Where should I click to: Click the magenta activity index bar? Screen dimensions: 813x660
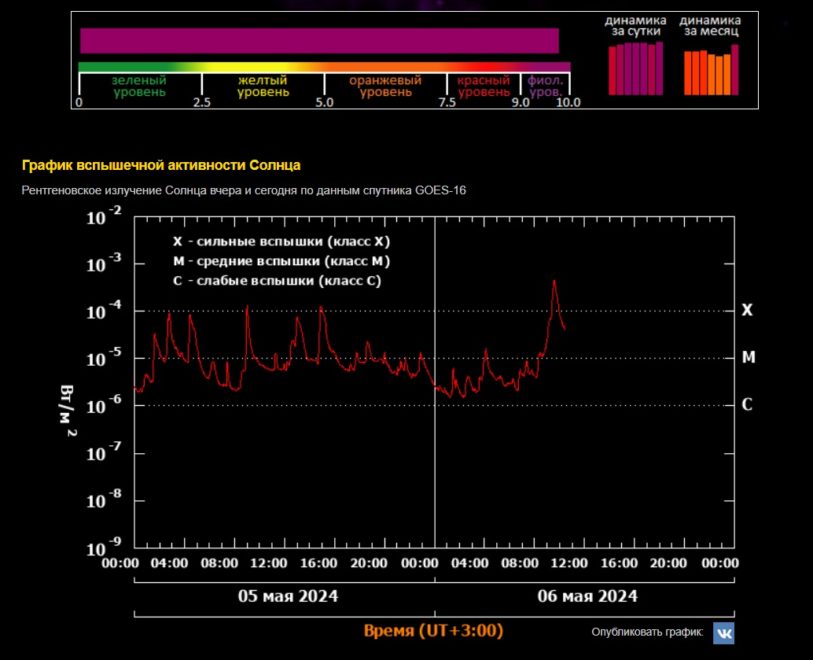[x=319, y=40]
